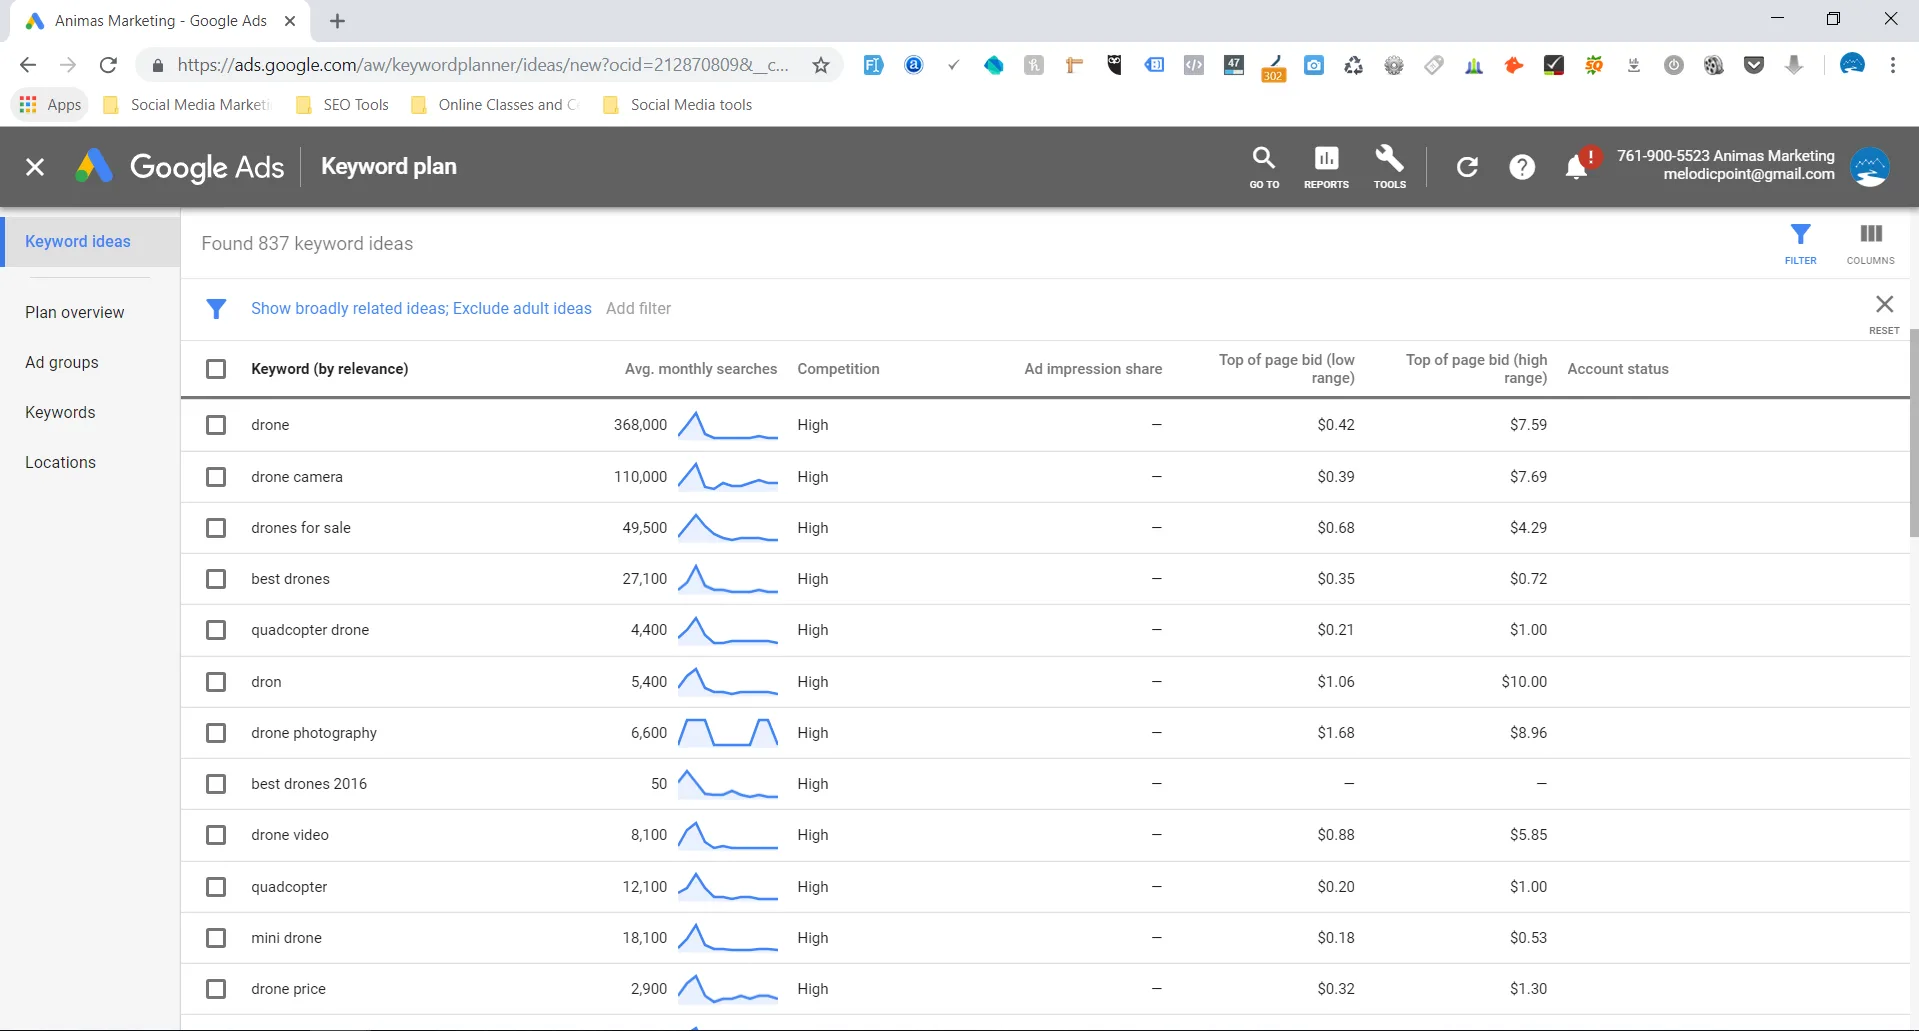Viewport: 1919px width, 1031px height.
Task: Open the Chrome three-dot menu
Action: [x=1893, y=64]
